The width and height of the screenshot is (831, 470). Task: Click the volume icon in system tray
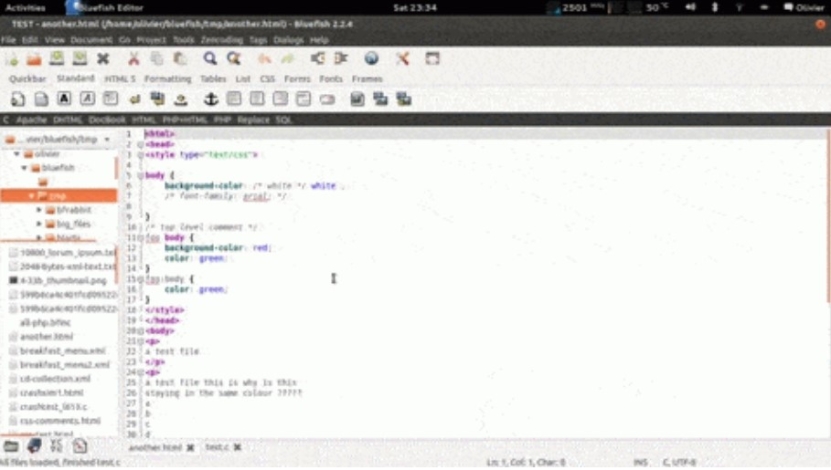coord(690,7)
